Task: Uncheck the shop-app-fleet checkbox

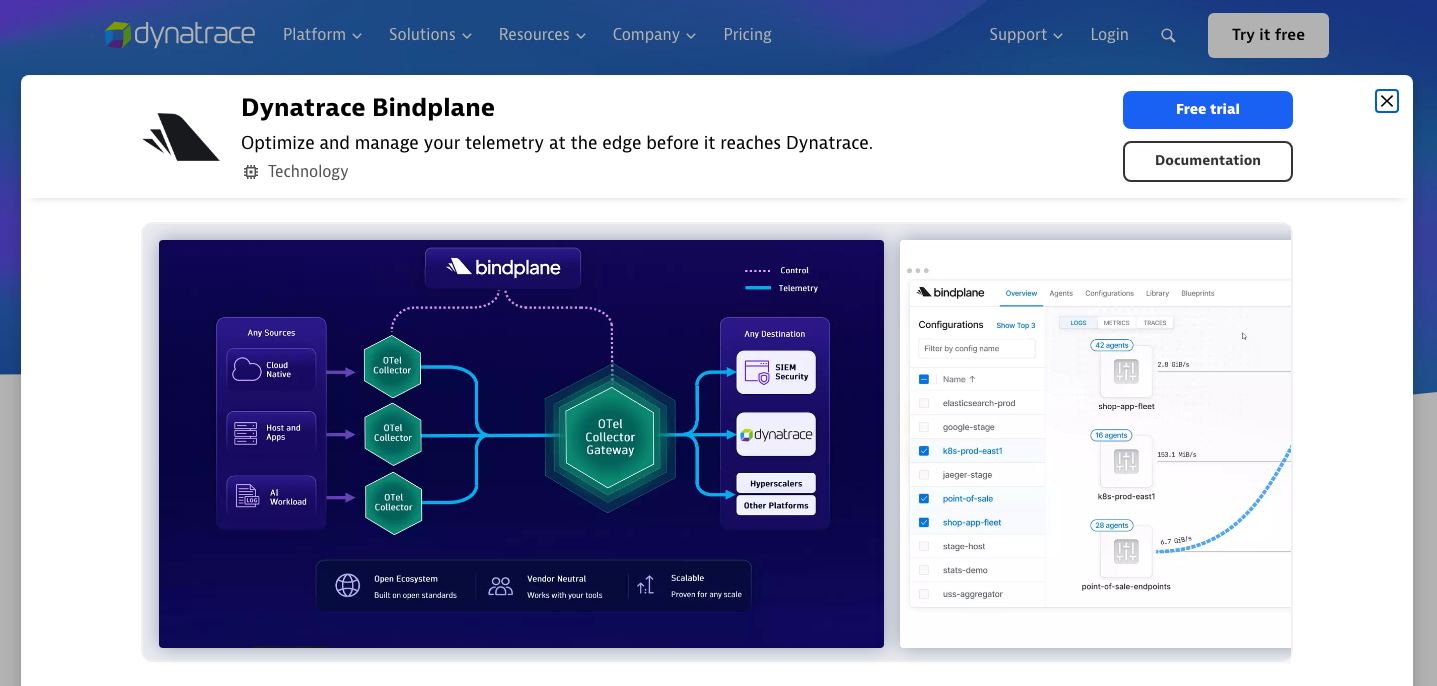Action: coord(924,522)
